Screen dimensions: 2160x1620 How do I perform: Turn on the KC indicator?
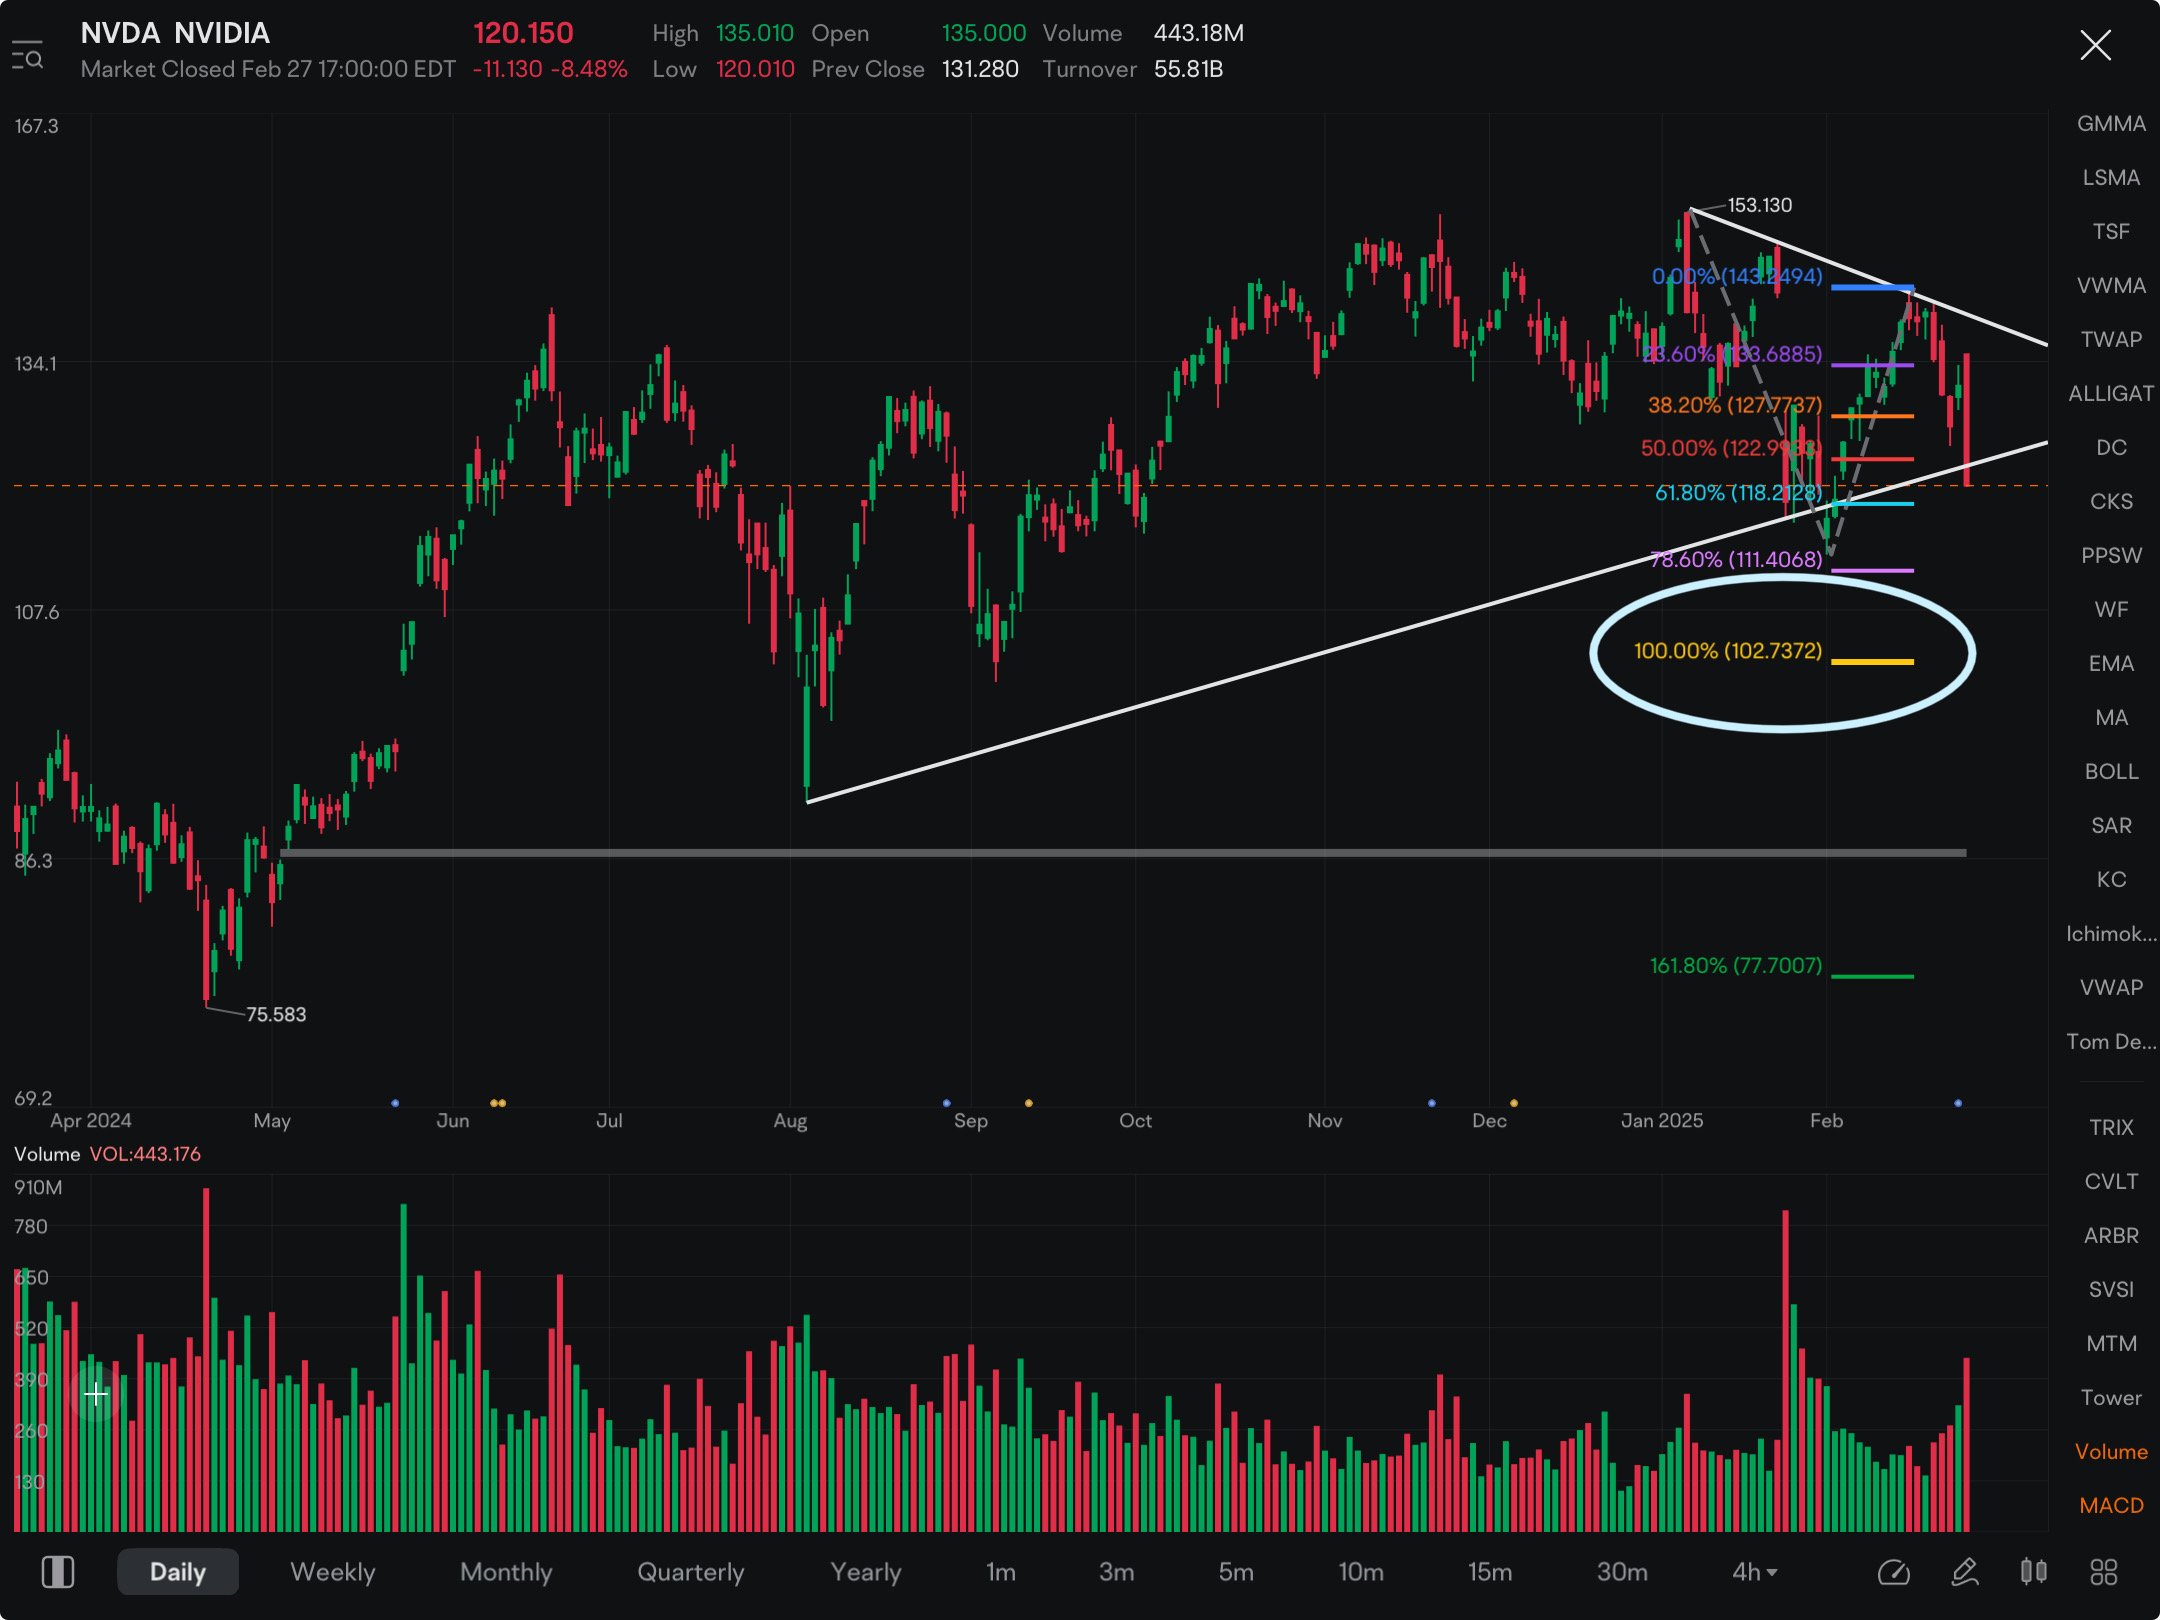click(2111, 880)
